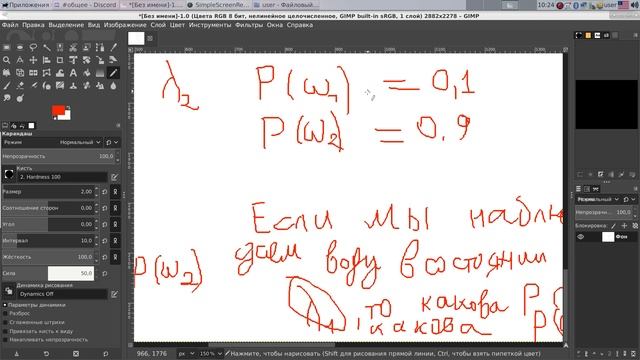Toggle visibility of the Фон layer
Viewport: 640px width, 360px height.
pos(581,237)
